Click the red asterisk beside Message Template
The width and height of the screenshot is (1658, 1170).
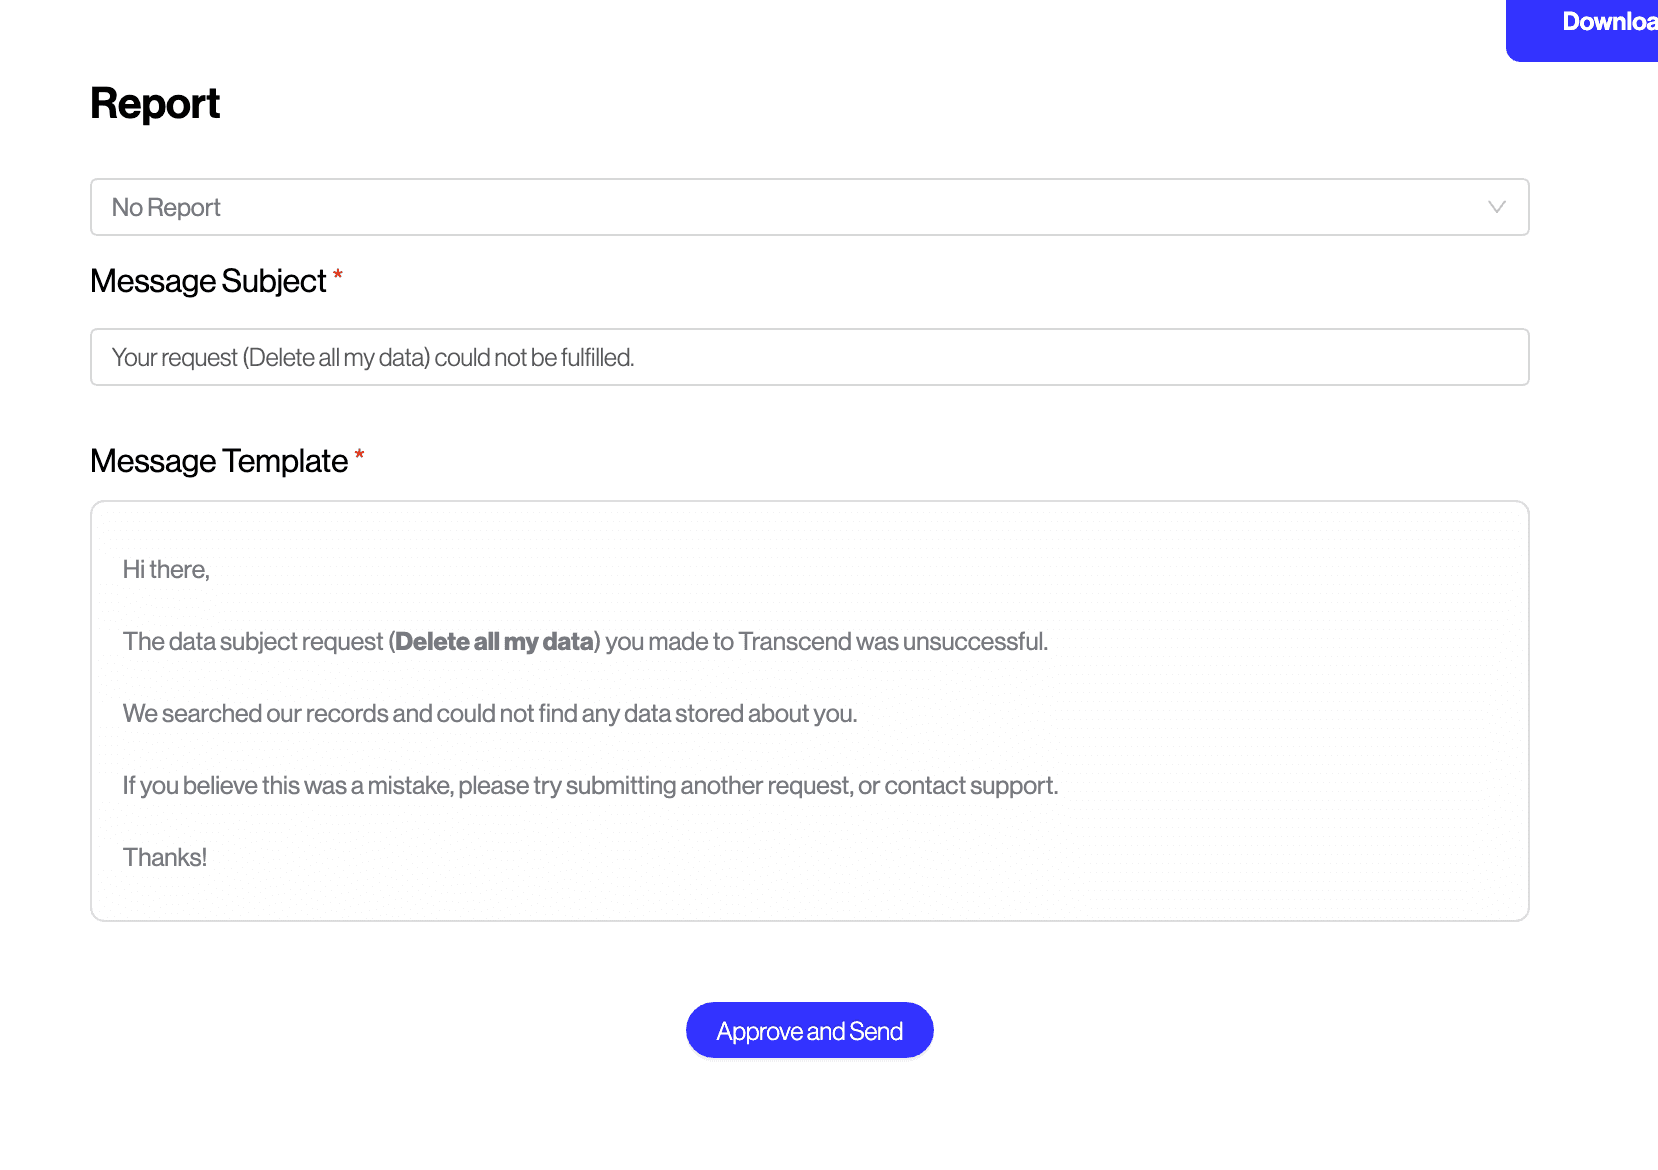(x=359, y=455)
